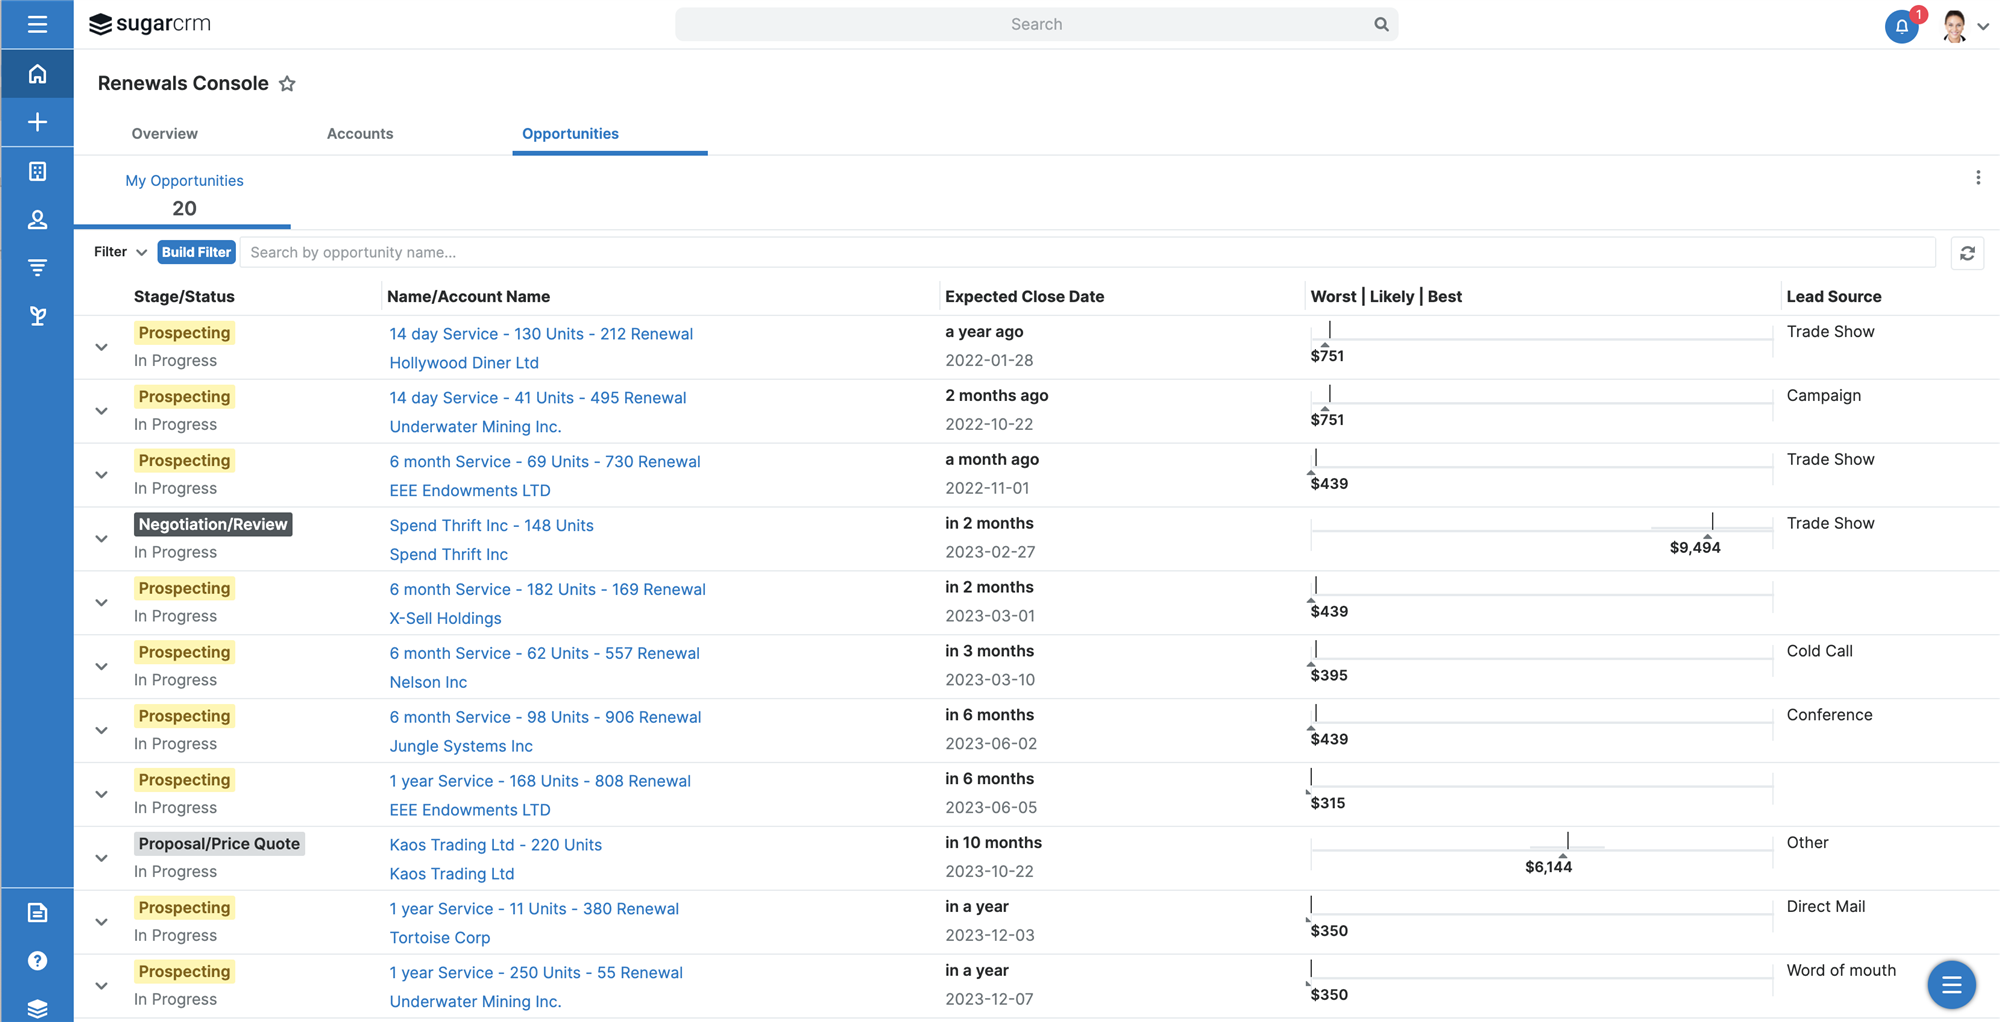Open the help question mark icon
The width and height of the screenshot is (2000, 1022).
tap(37, 961)
